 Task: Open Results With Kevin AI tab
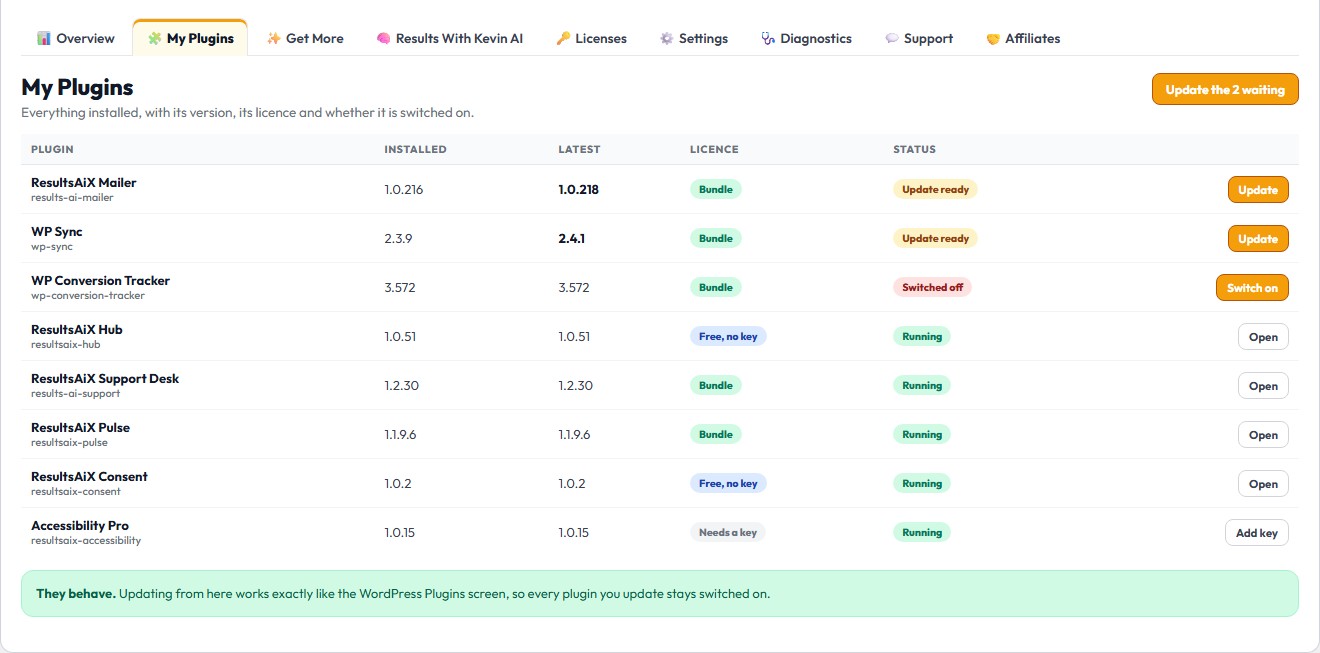450,38
